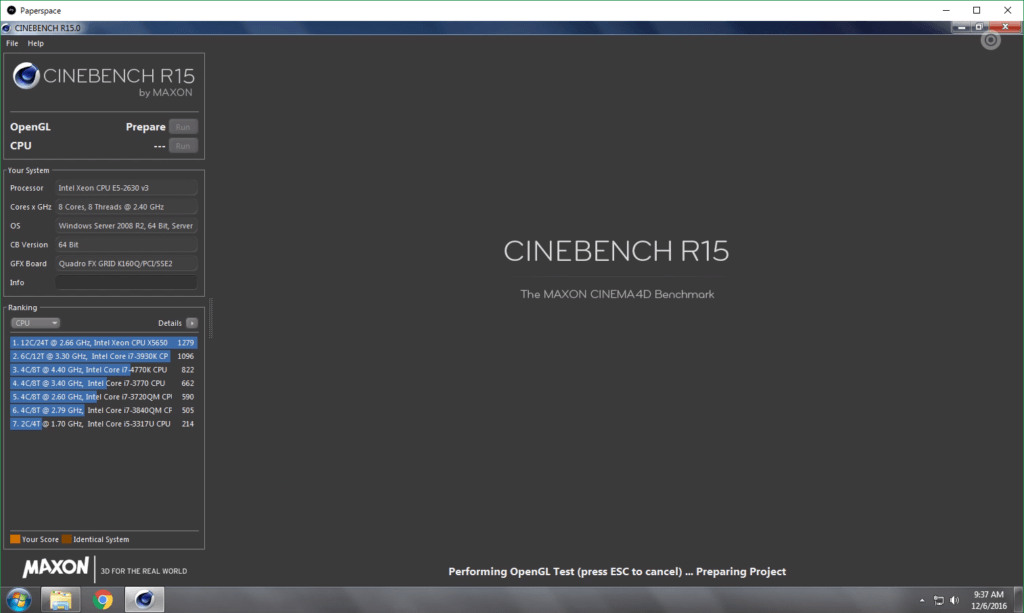Open the Help menu

(35, 43)
